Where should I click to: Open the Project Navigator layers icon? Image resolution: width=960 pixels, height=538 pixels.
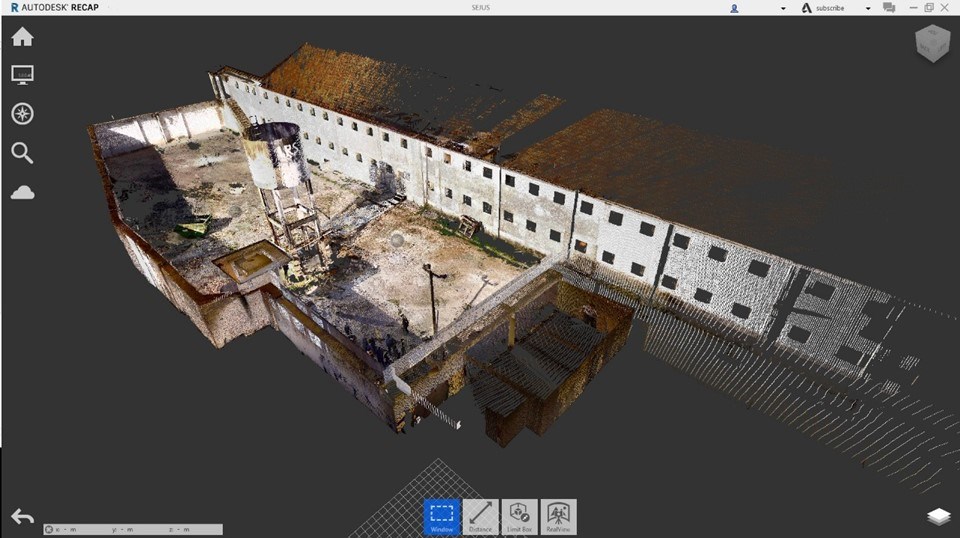[x=937, y=516]
